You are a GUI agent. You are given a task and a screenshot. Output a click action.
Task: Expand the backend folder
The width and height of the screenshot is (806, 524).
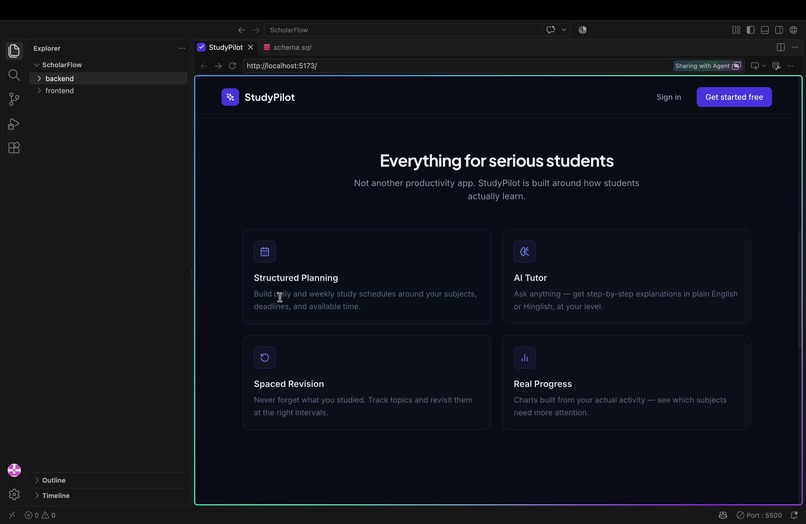[108, 78]
